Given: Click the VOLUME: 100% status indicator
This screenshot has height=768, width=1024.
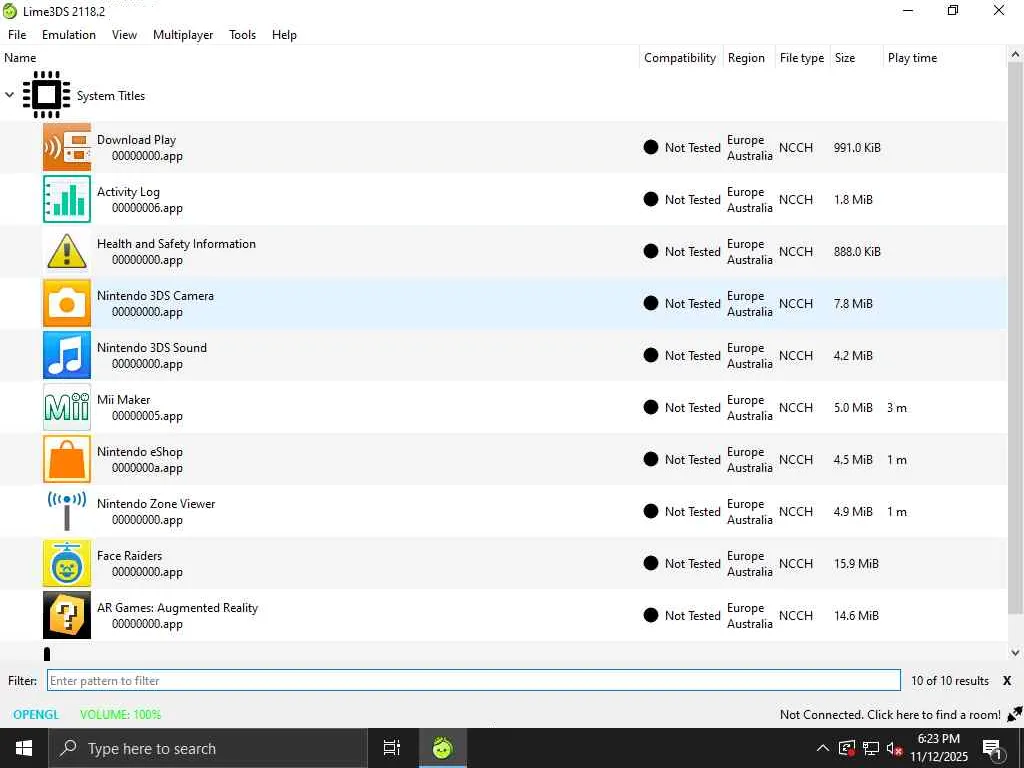Looking at the screenshot, I should [120, 714].
